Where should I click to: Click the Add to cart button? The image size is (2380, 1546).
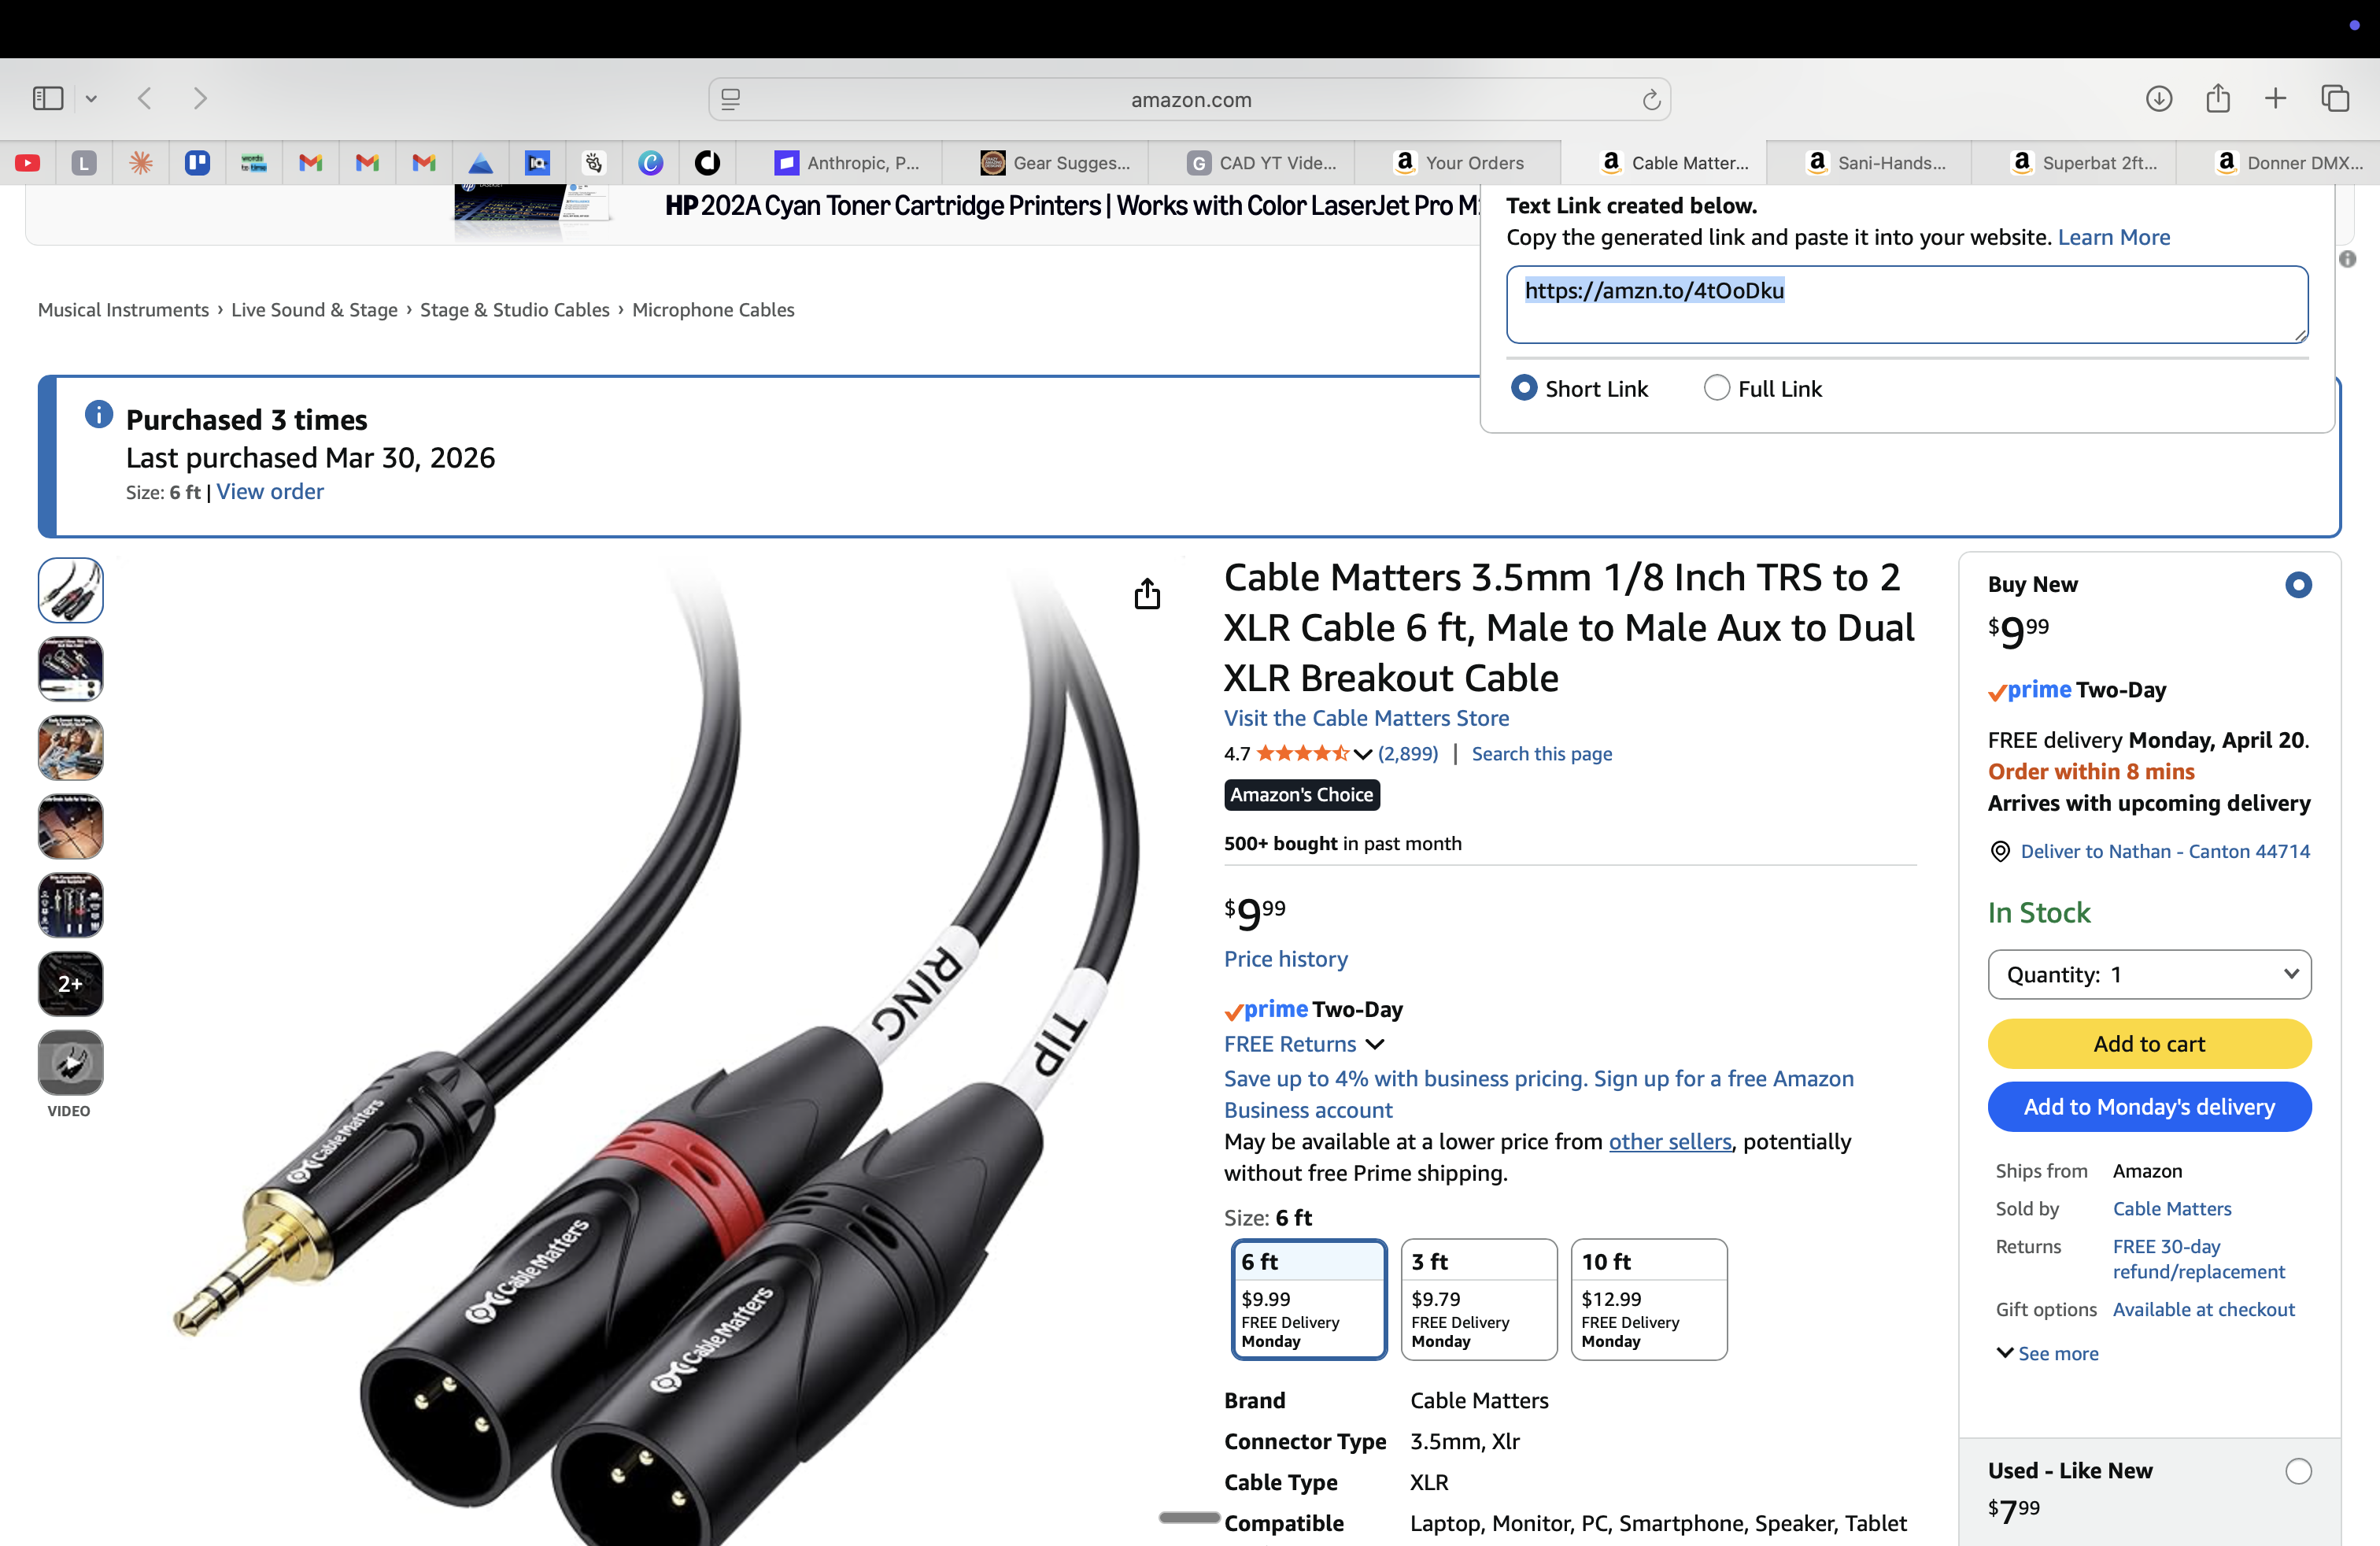point(2149,1044)
